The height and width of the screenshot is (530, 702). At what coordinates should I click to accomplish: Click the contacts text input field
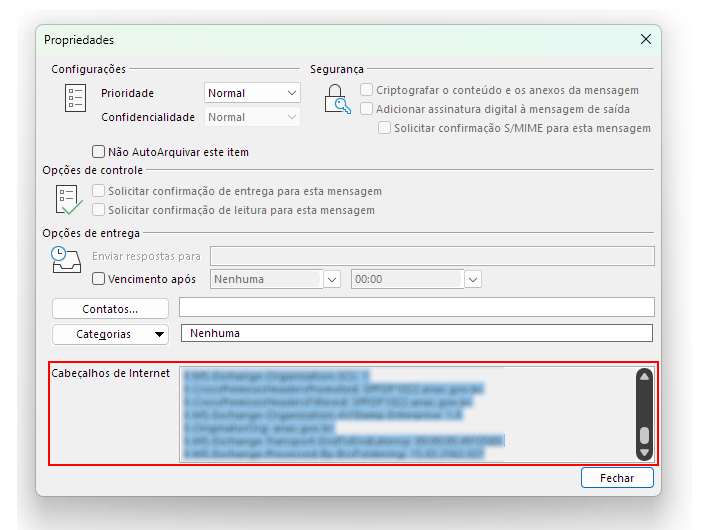point(416,307)
